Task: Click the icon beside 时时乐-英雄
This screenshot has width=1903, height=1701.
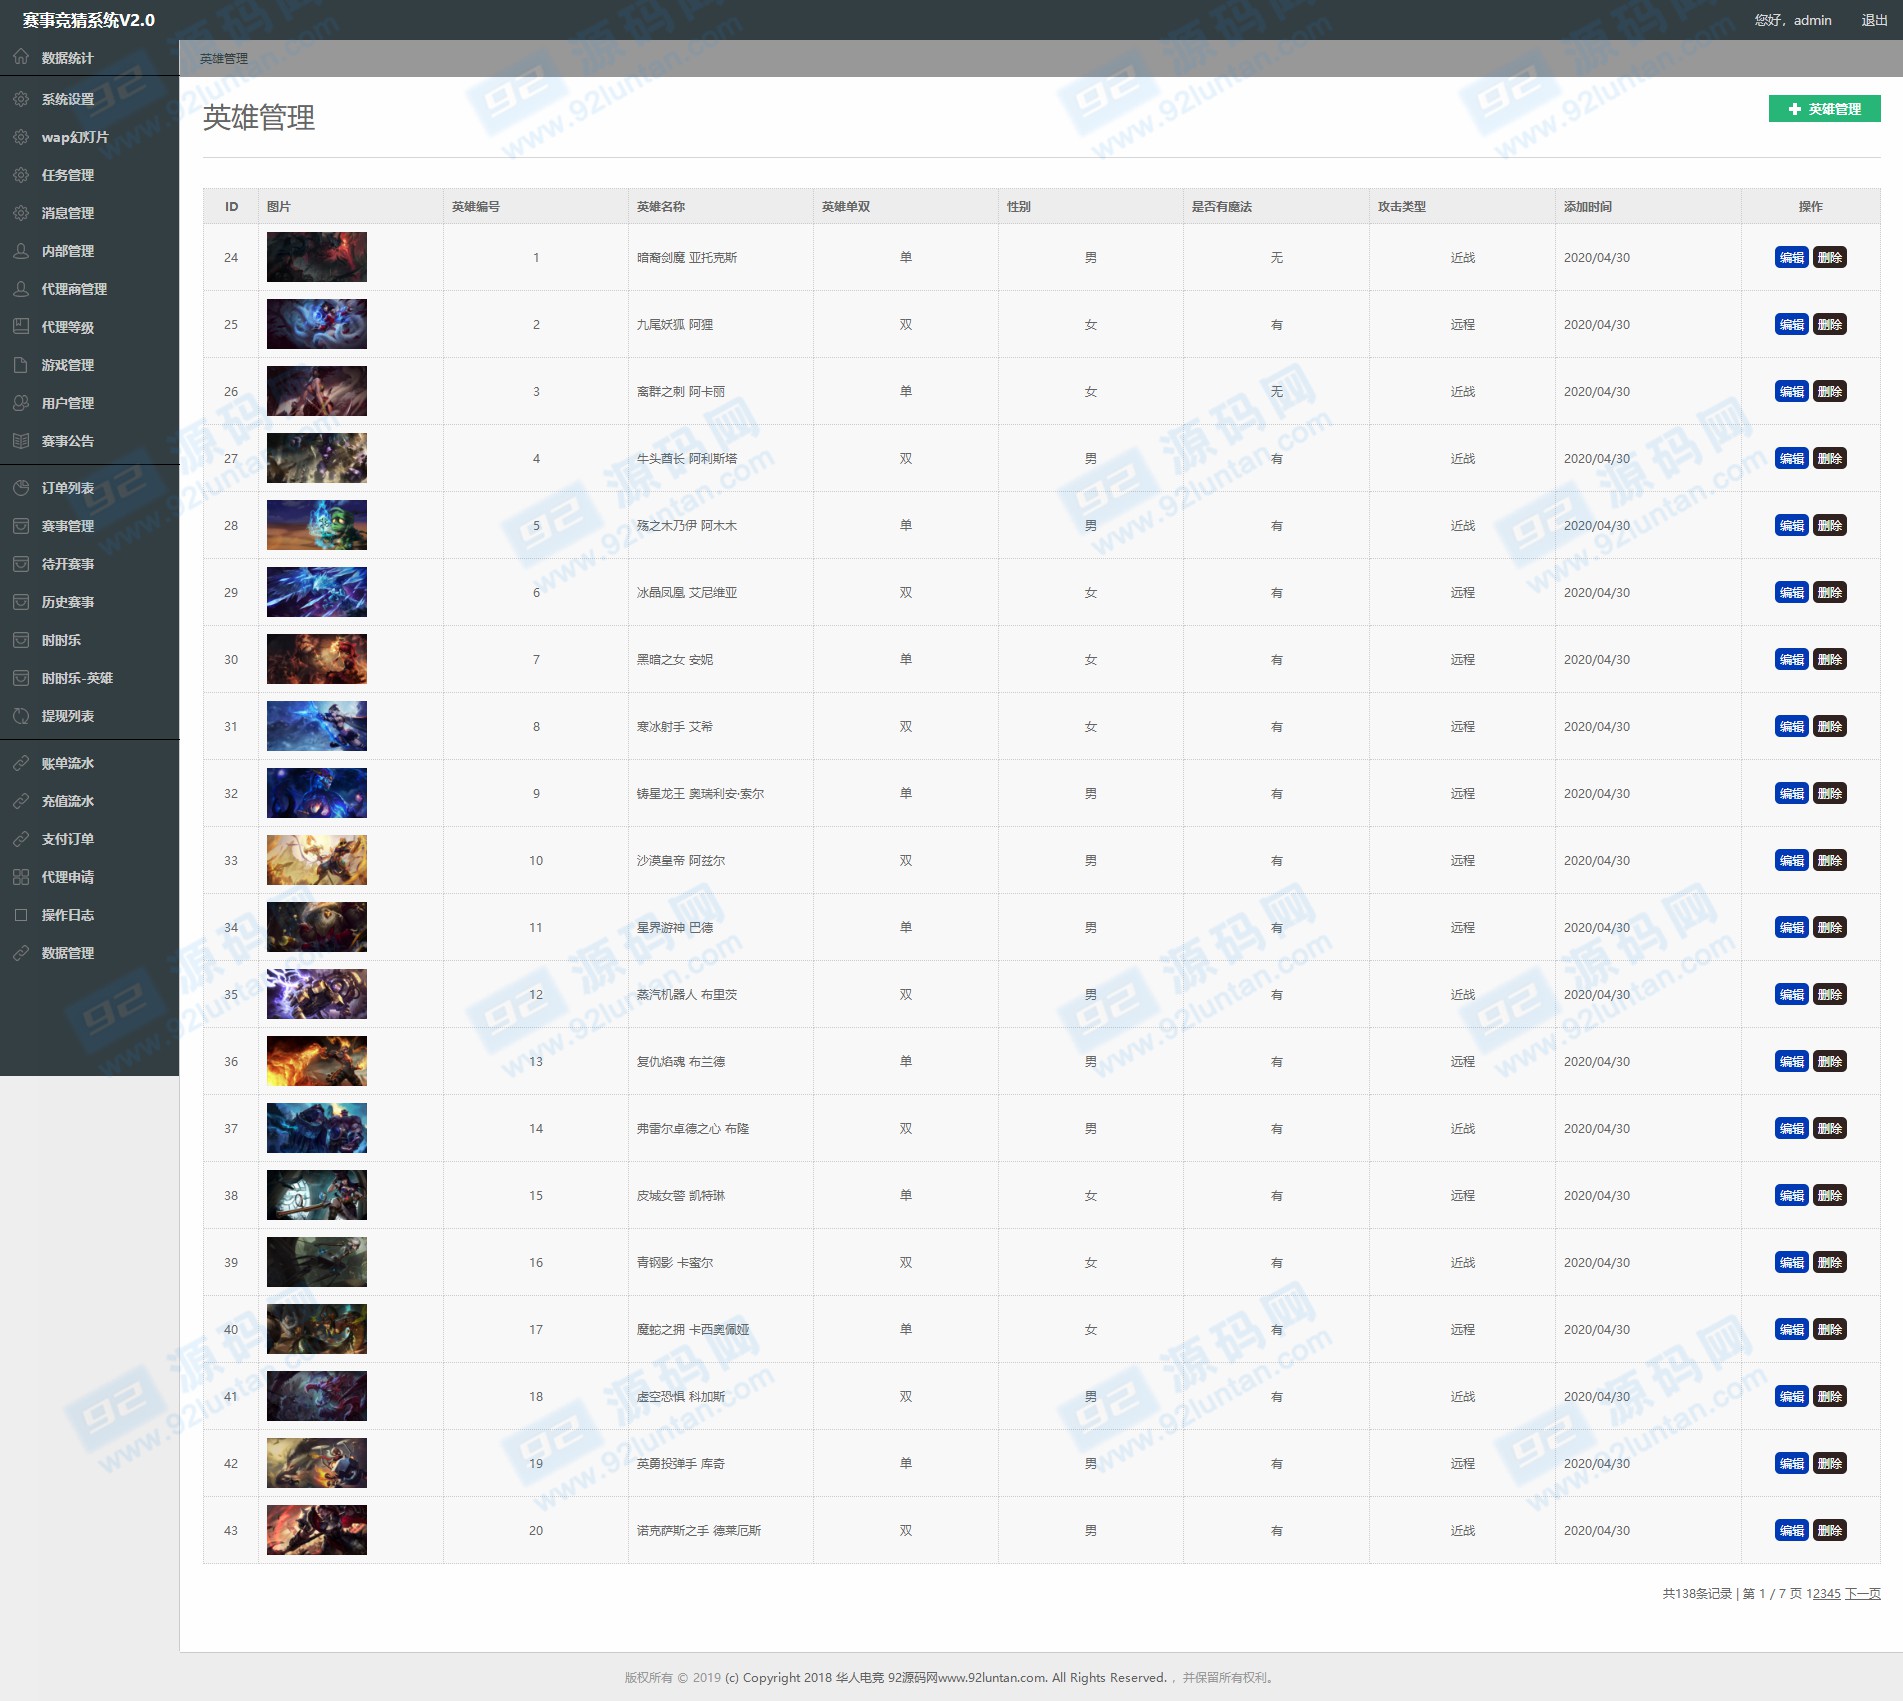Action: pyautogui.click(x=21, y=678)
